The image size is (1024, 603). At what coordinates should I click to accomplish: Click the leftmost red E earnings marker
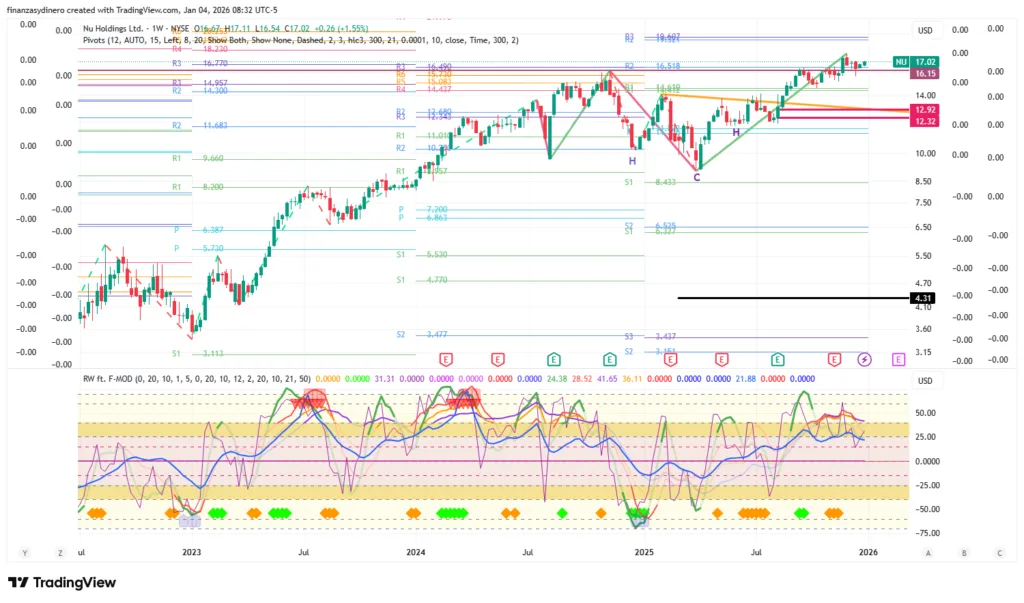[446, 358]
